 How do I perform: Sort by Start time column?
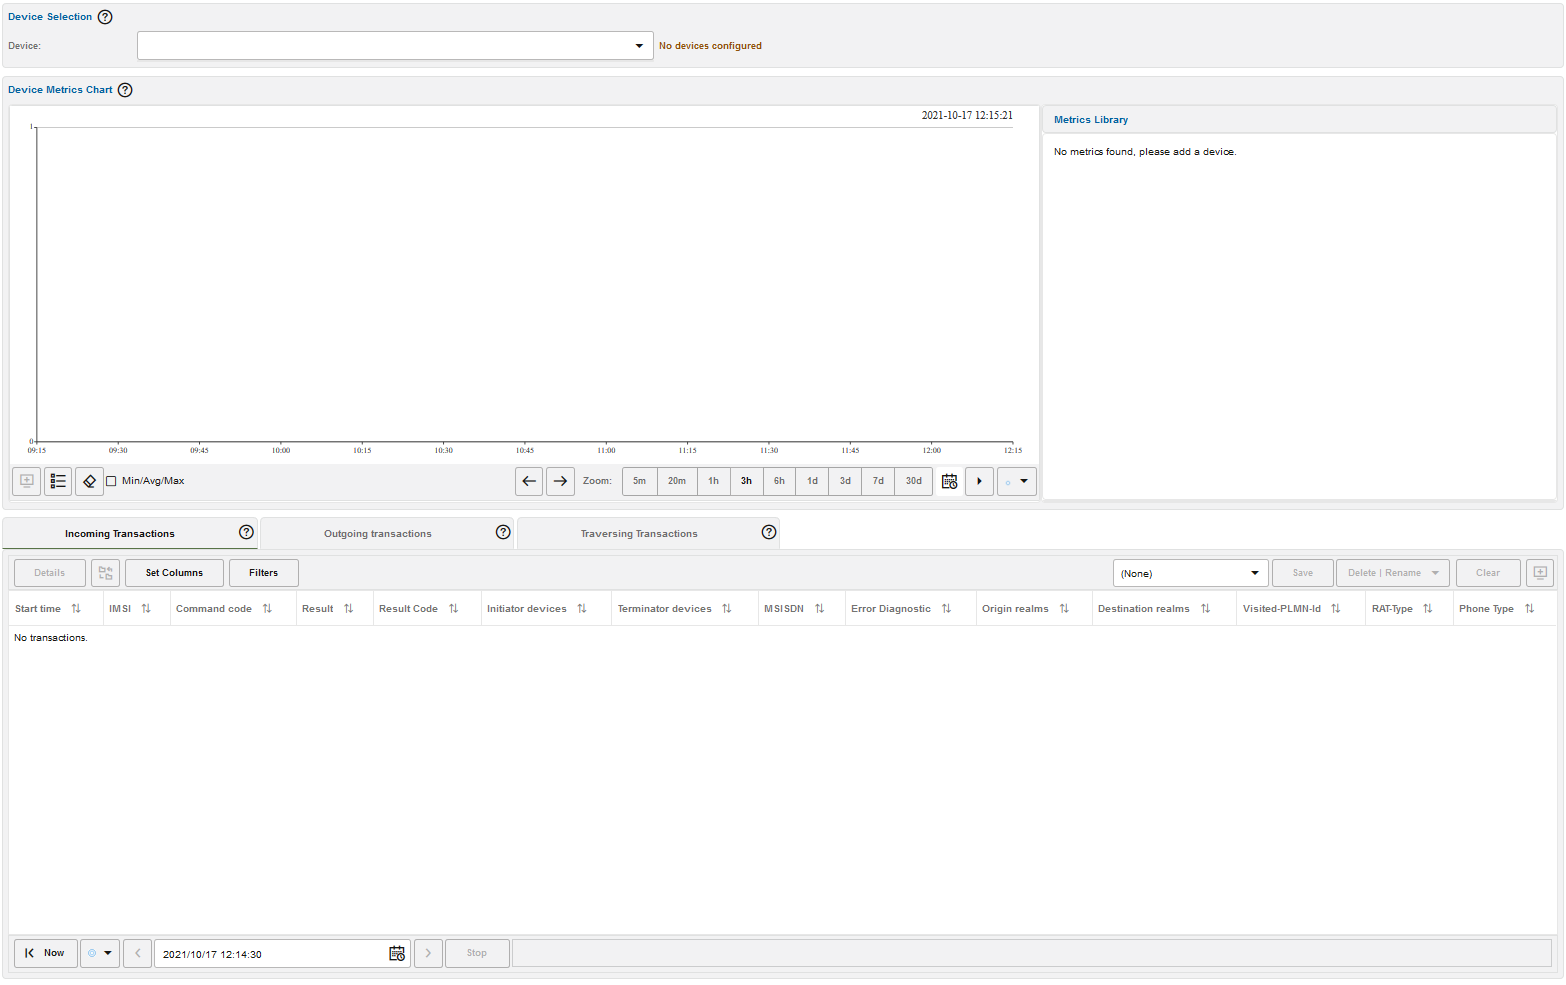76,609
